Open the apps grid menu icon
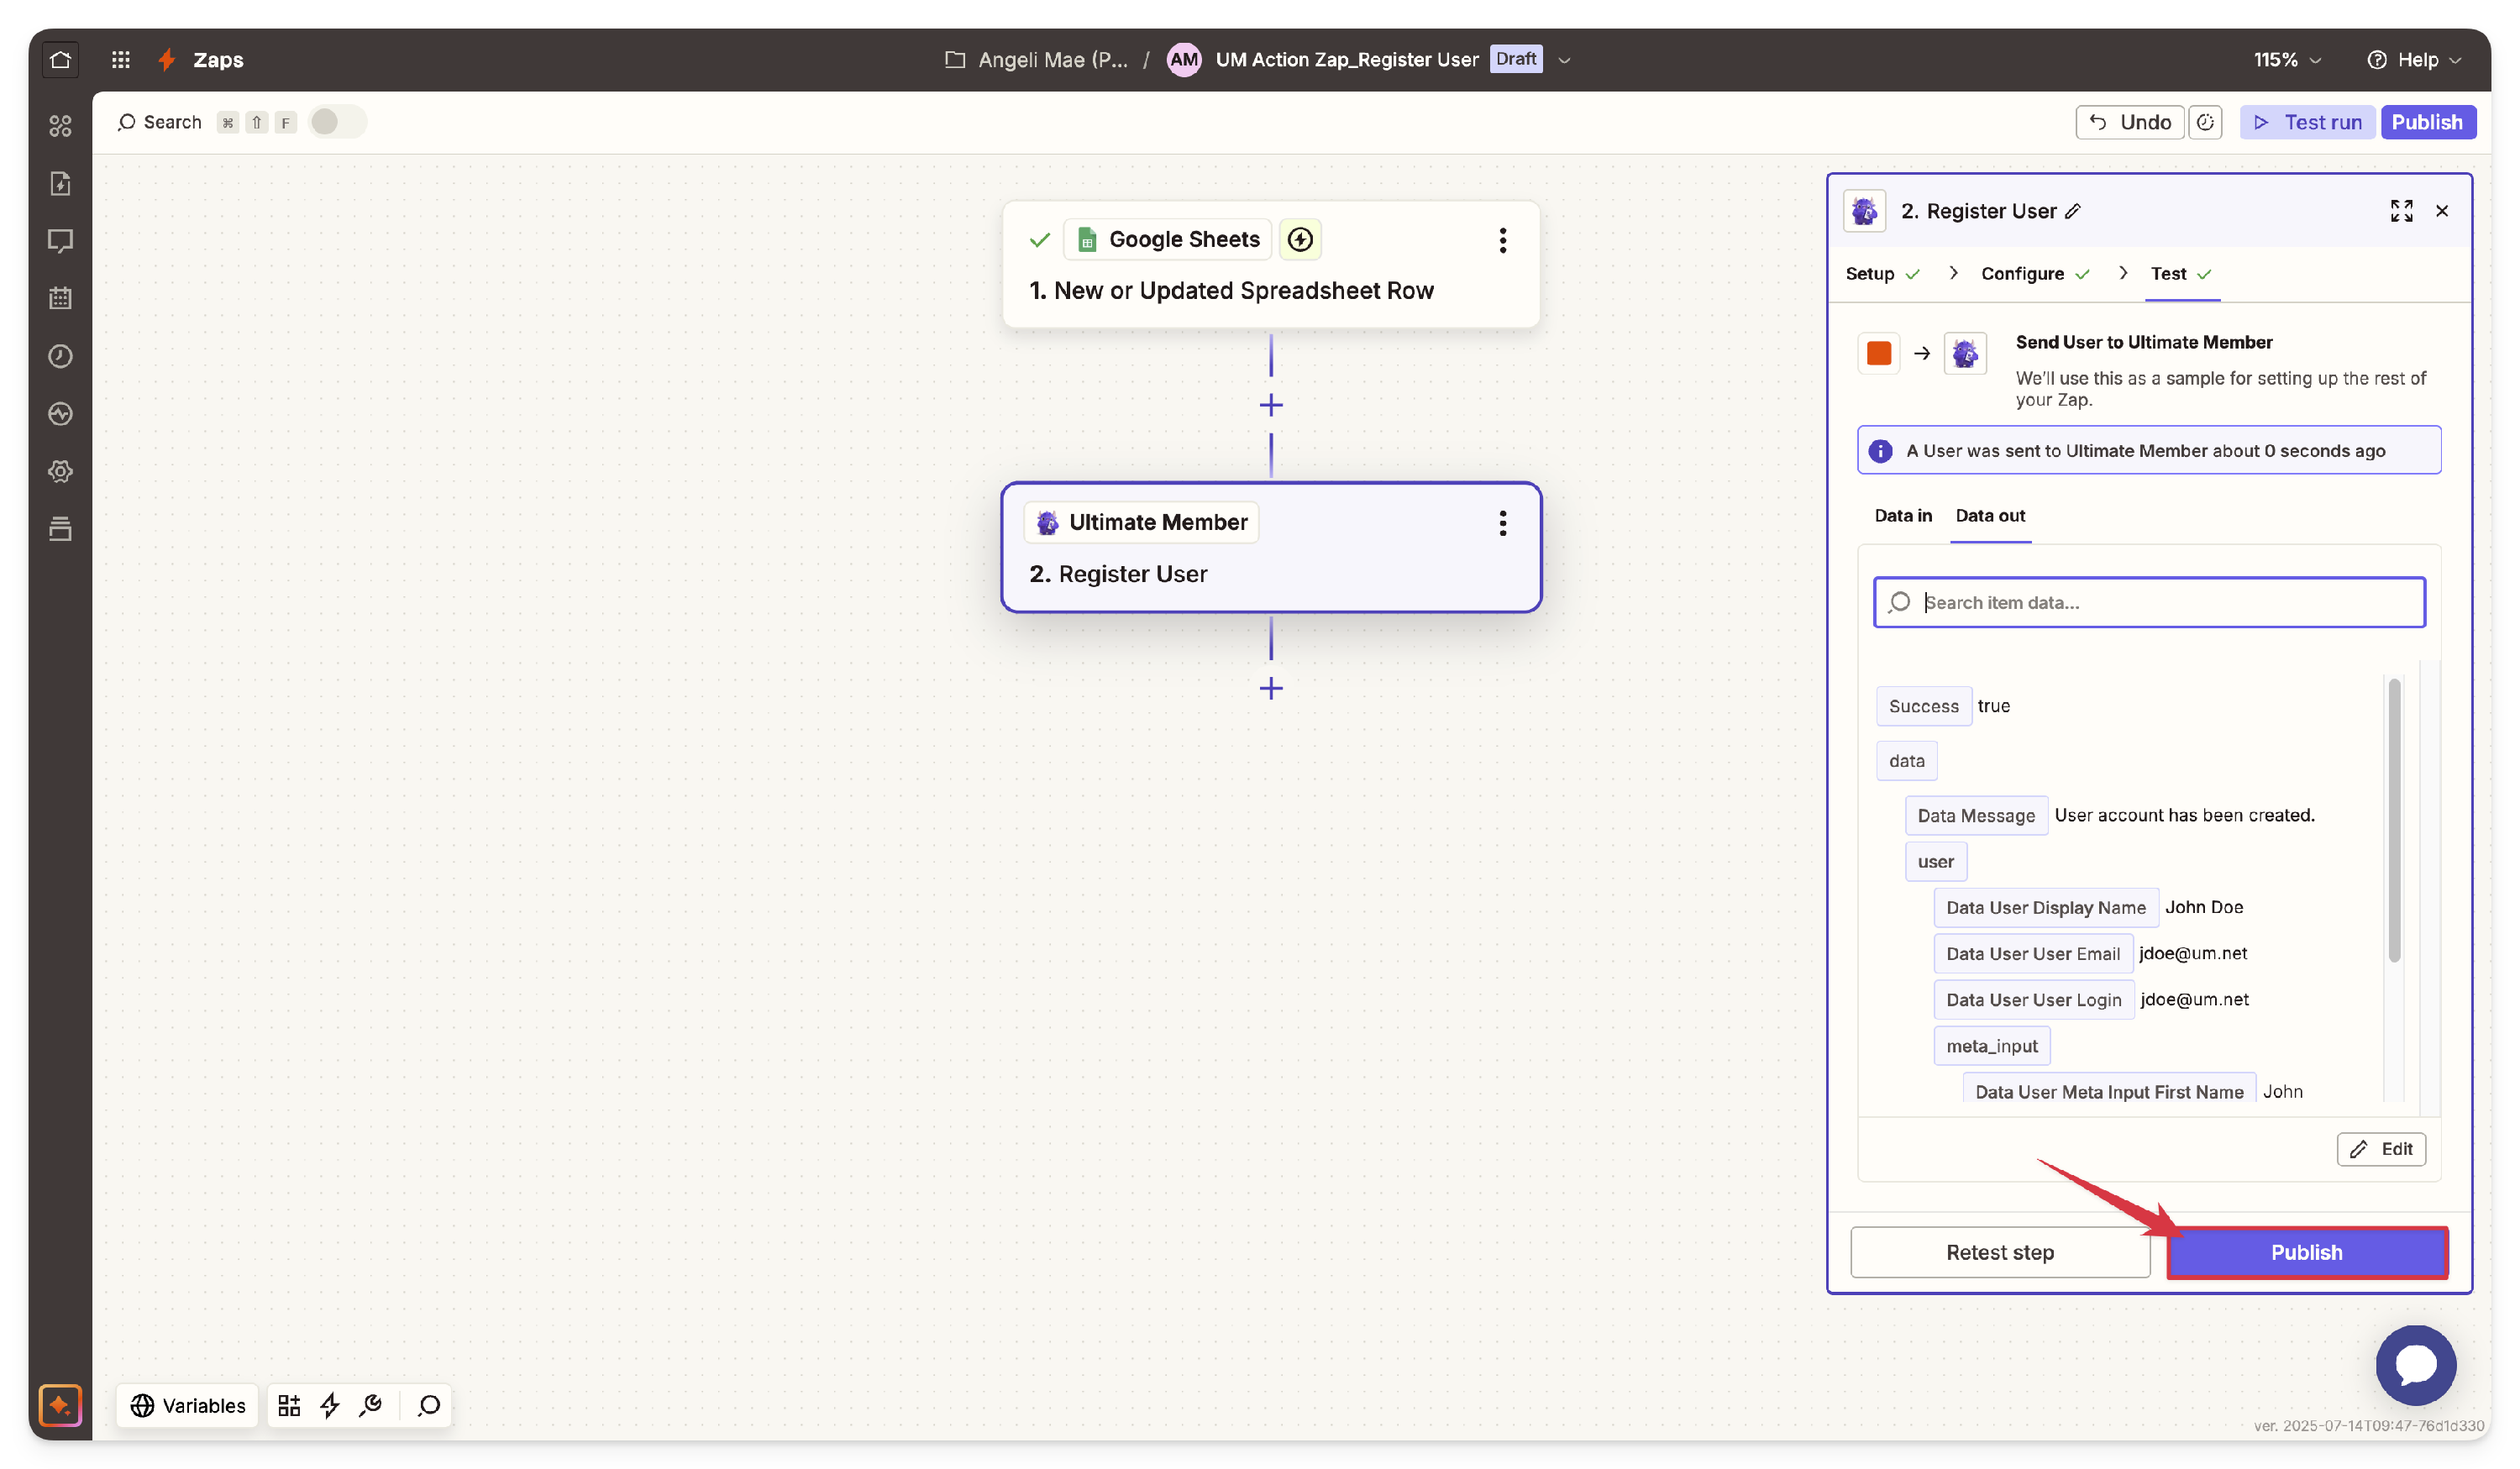This screenshot has width=2520, height=1469. tap(121, 60)
